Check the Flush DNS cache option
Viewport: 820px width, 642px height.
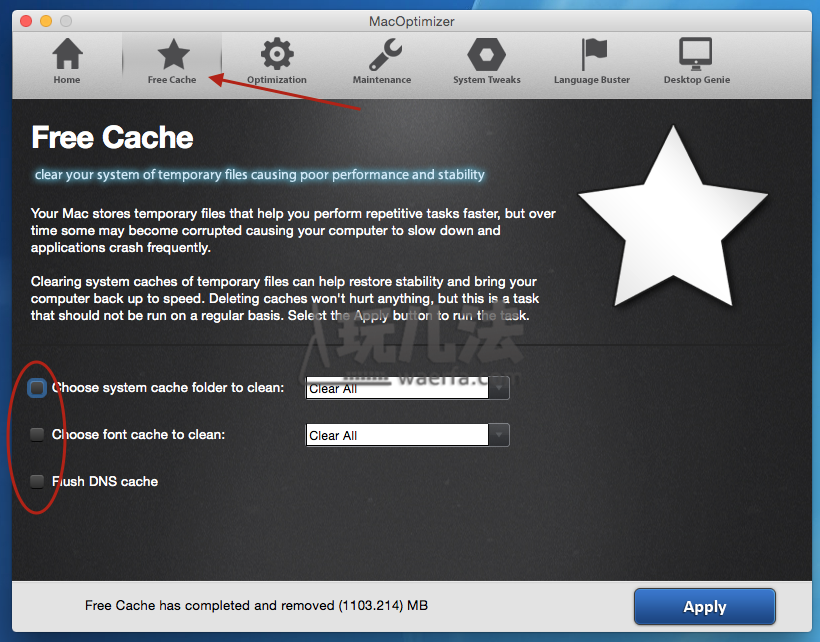(x=37, y=481)
